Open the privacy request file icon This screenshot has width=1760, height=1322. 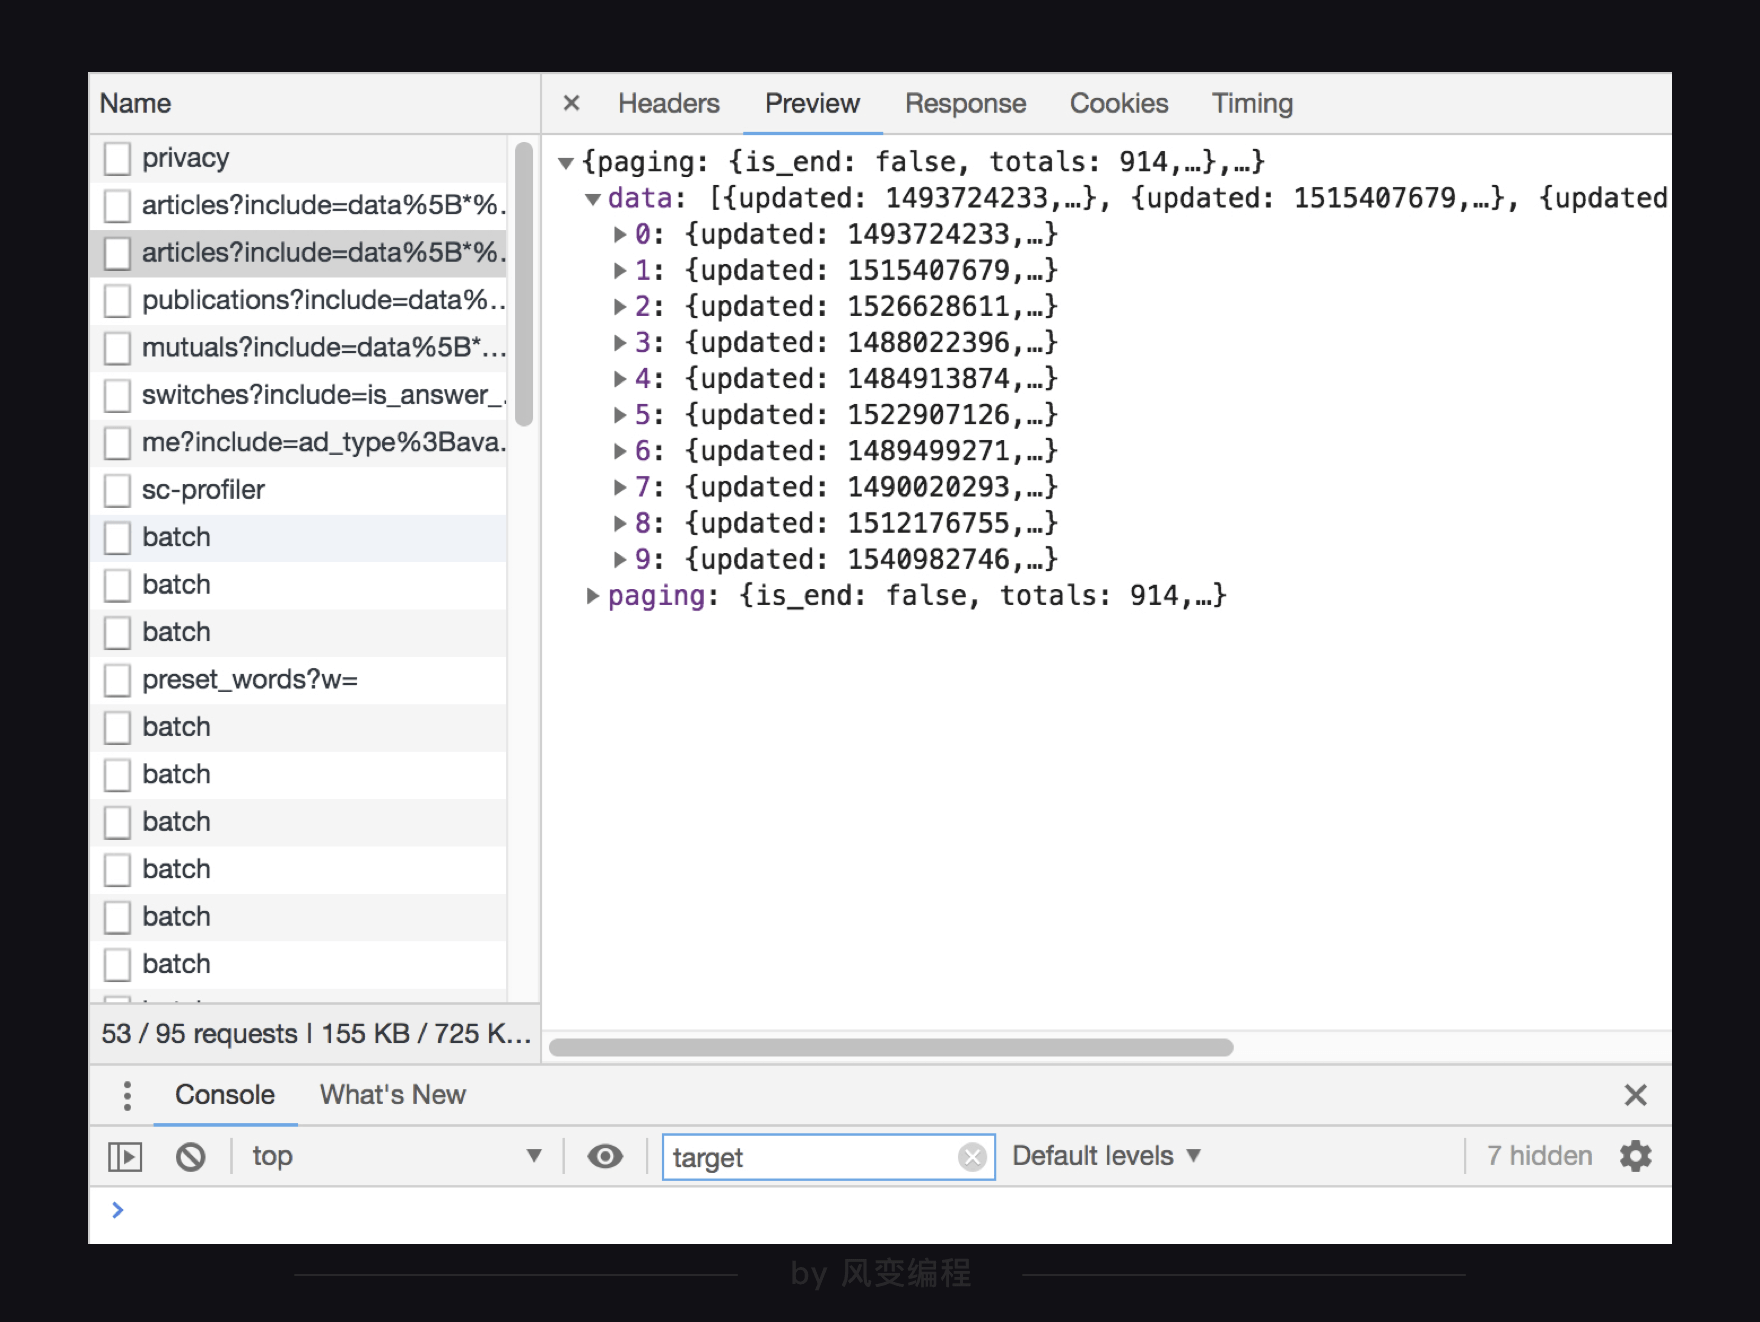(x=118, y=158)
